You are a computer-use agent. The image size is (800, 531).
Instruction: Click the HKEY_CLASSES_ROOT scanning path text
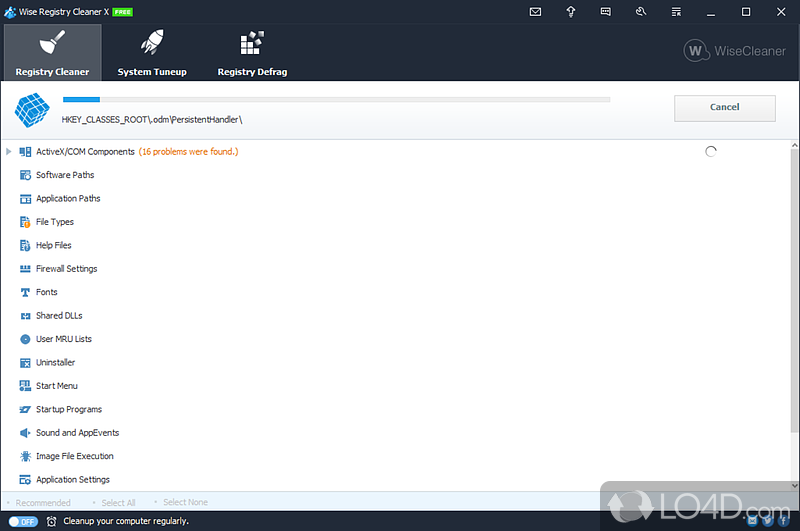pyautogui.click(x=152, y=120)
